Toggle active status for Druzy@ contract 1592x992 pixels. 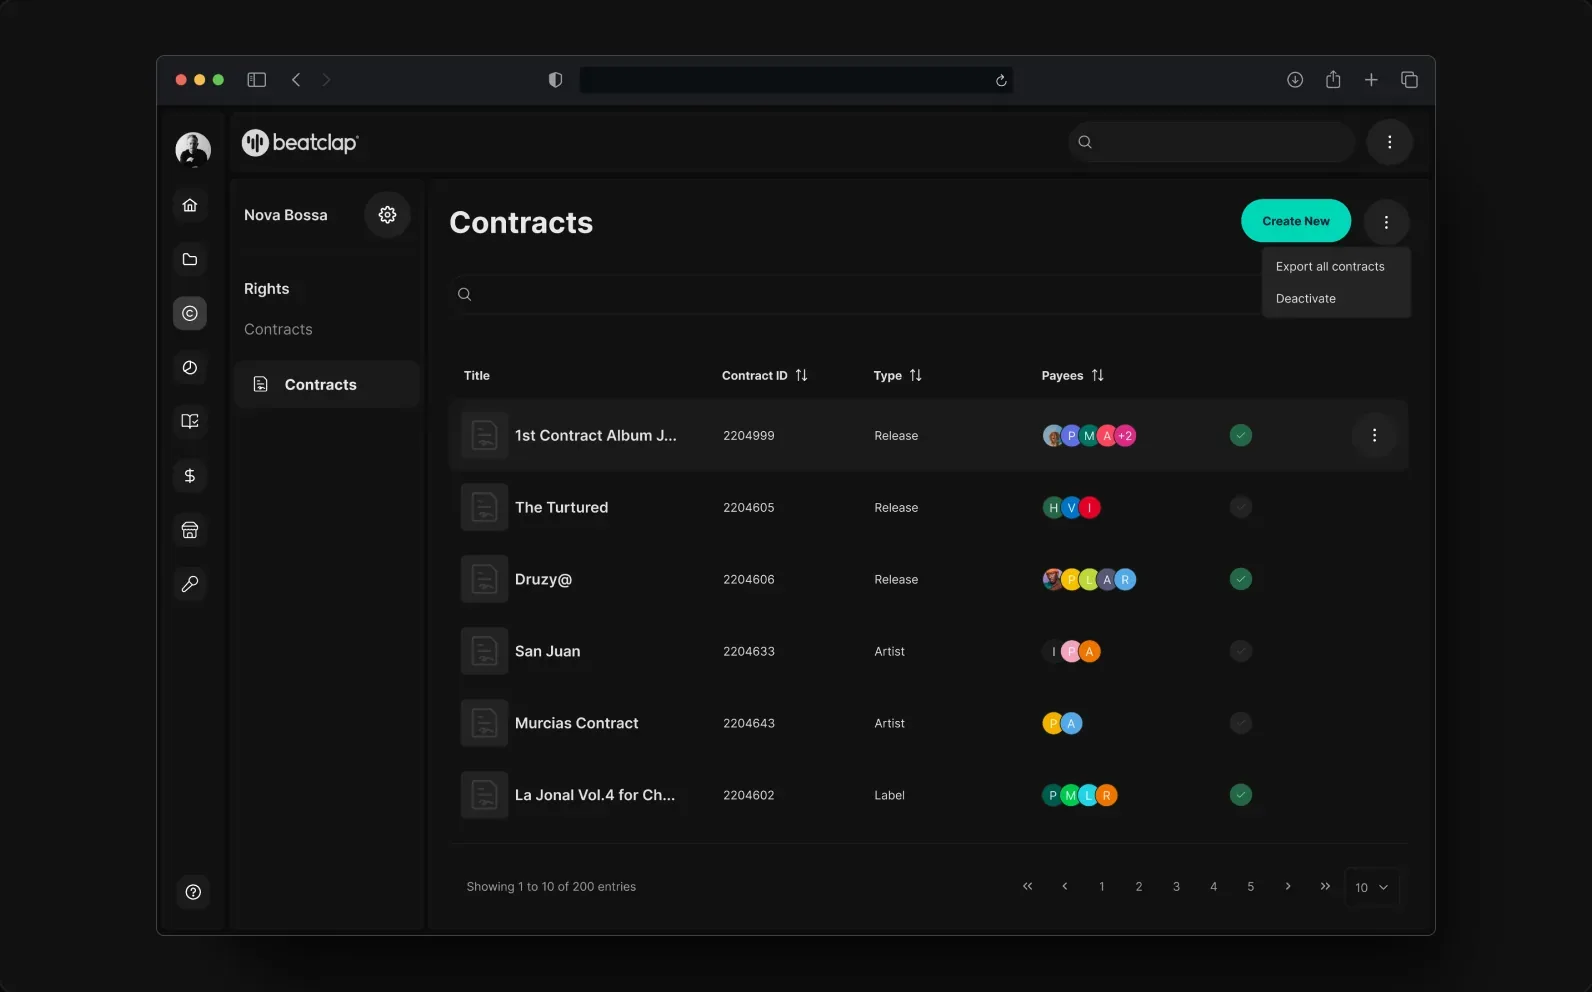pos(1241,579)
